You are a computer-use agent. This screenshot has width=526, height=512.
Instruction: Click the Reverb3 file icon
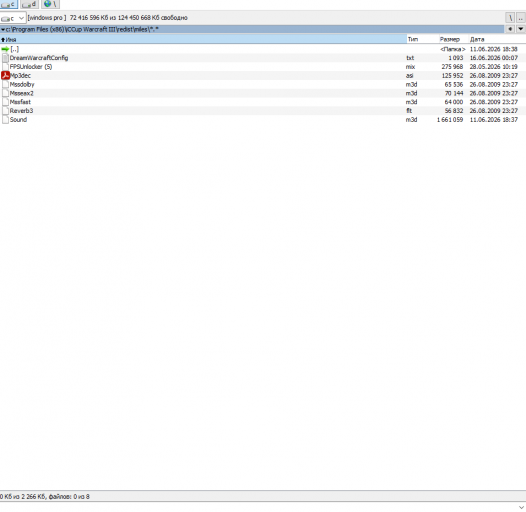[5, 111]
